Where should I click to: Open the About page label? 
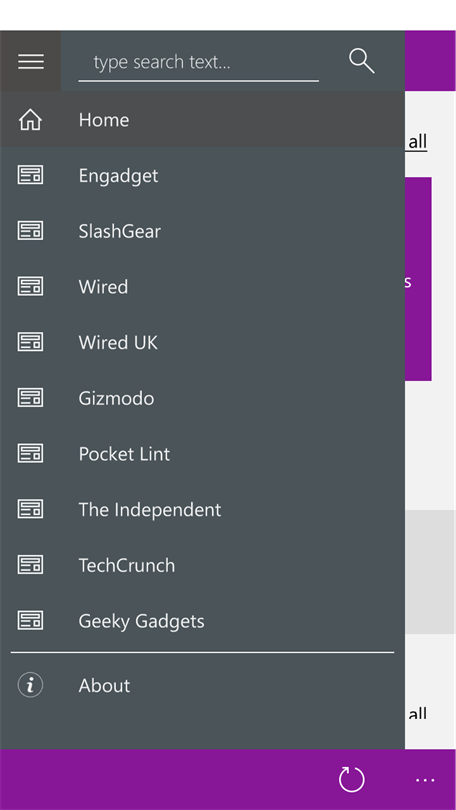tap(104, 686)
